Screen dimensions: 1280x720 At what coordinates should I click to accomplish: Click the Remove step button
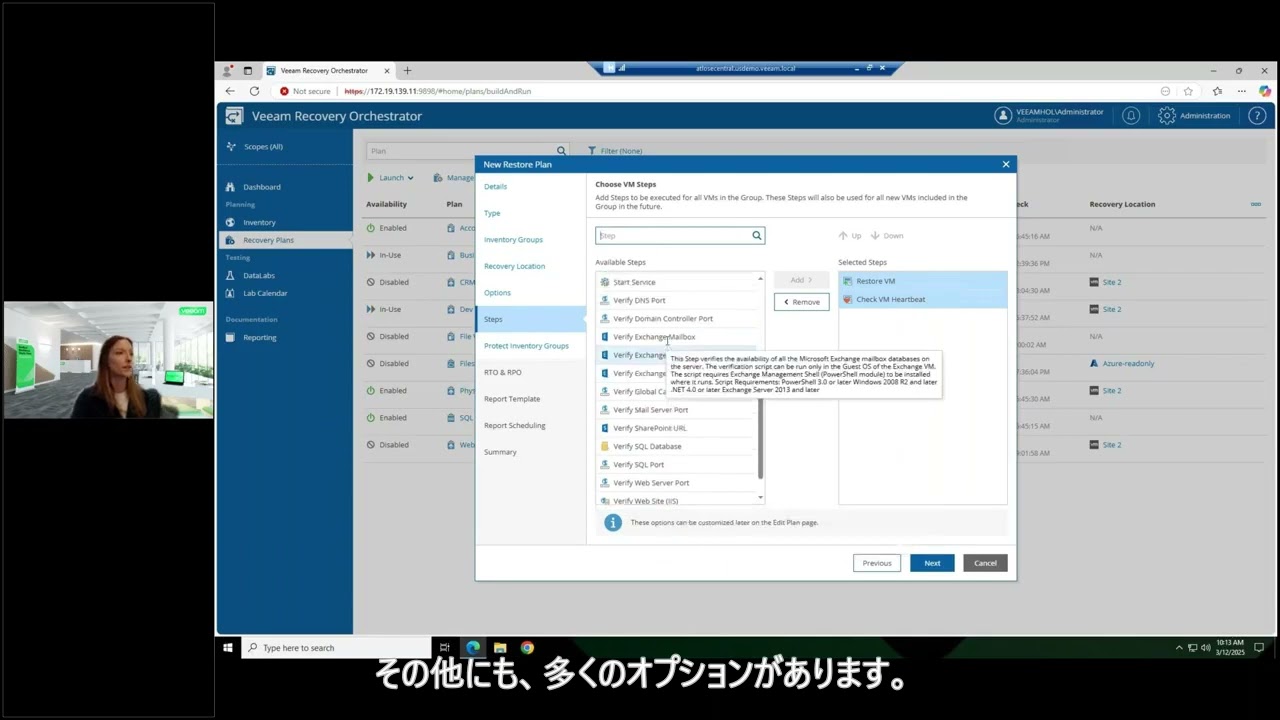coord(801,302)
